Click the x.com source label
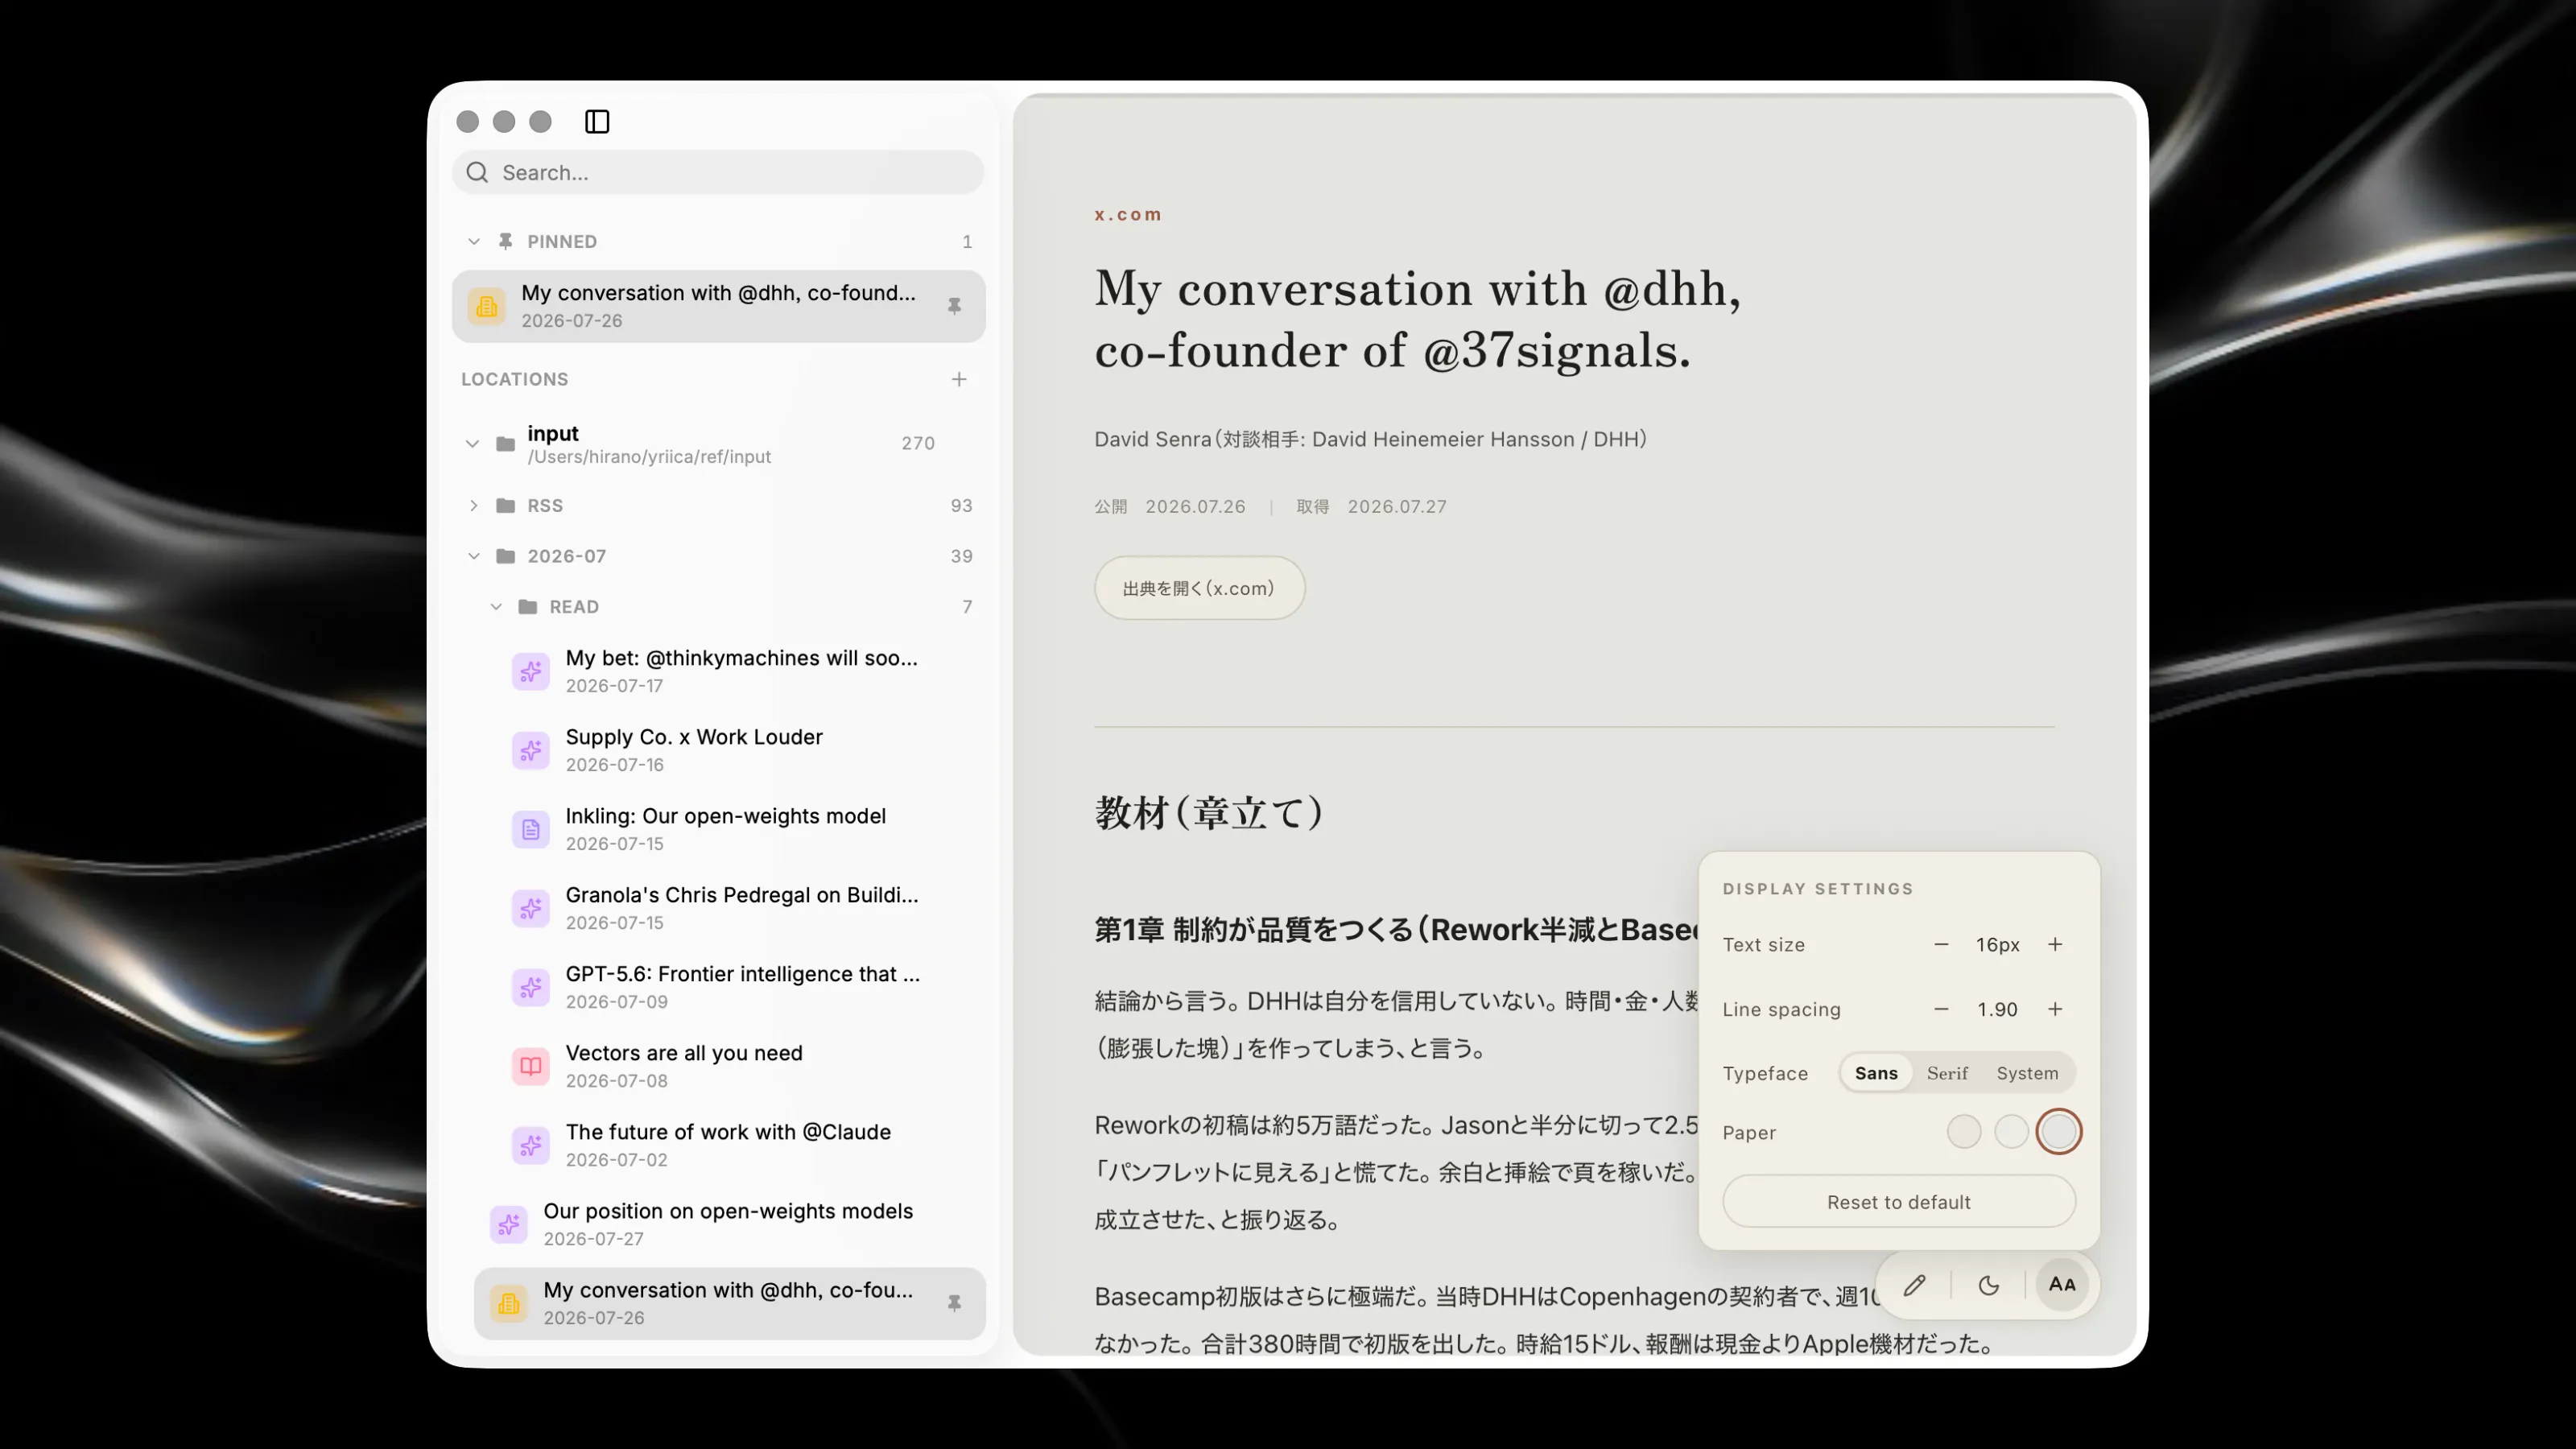 1127,214
